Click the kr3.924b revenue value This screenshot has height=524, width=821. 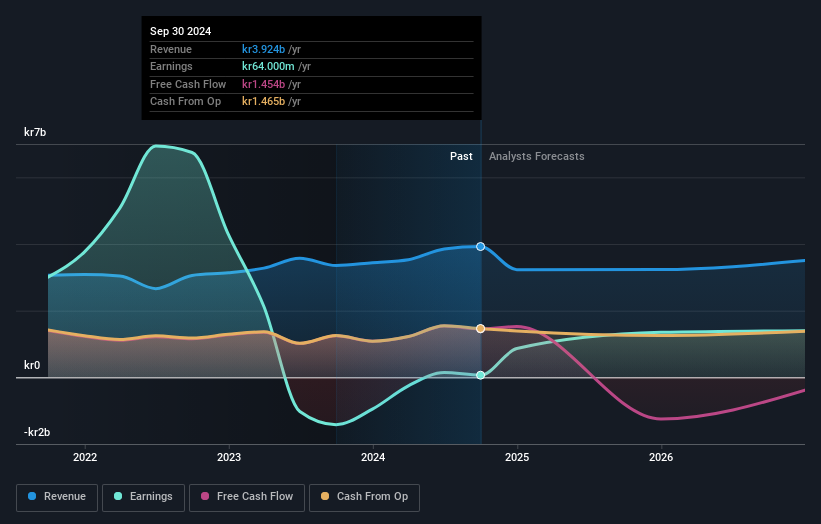pyautogui.click(x=263, y=49)
